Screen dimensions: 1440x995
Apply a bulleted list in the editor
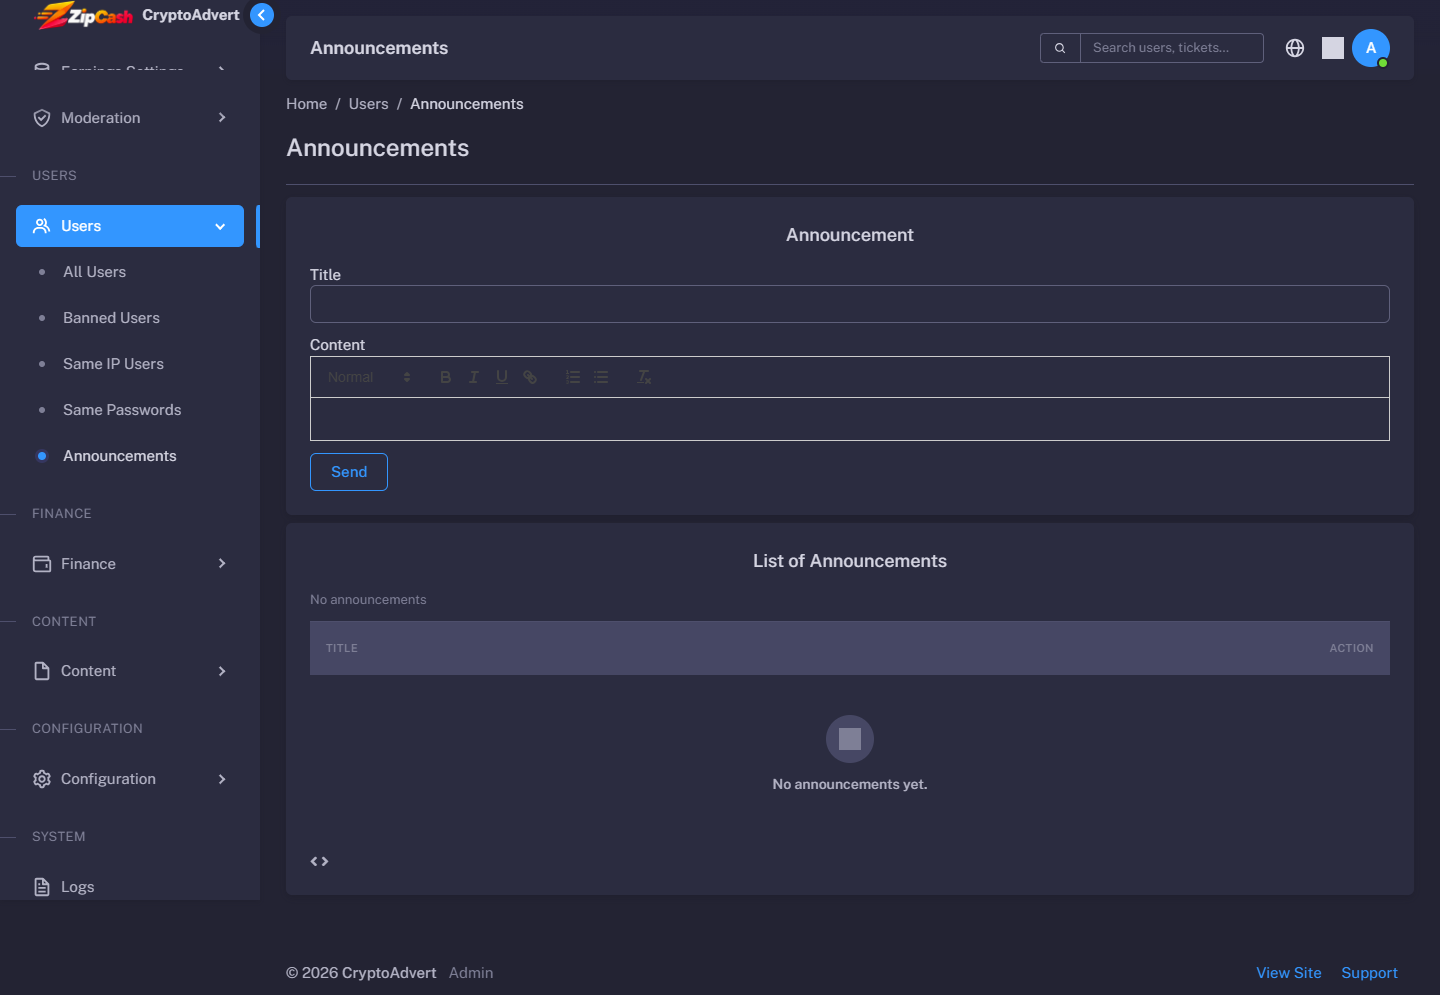click(x=601, y=377)
